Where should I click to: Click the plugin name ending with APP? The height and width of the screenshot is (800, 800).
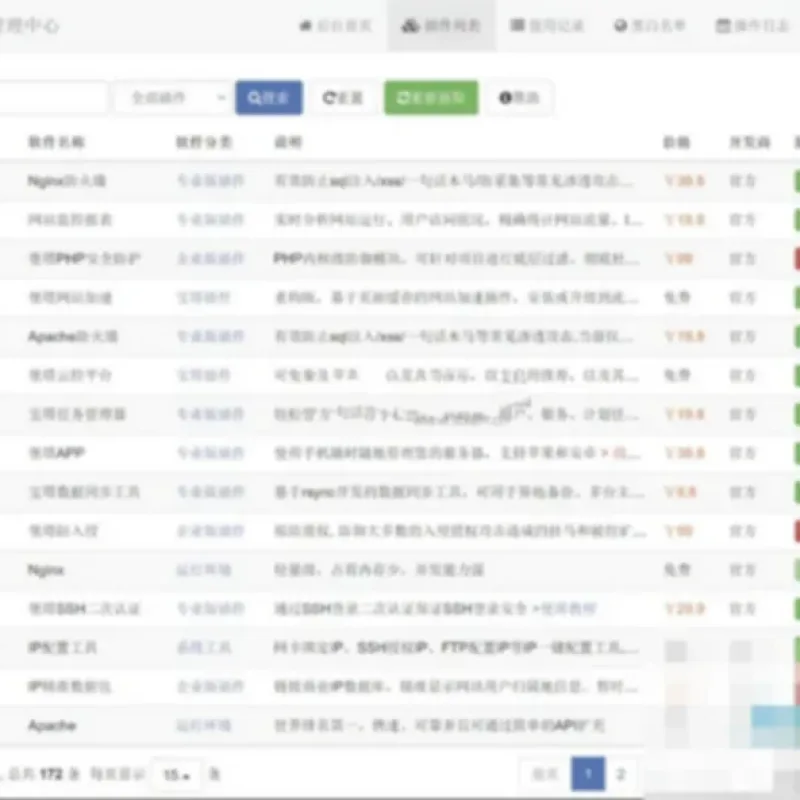click(x=57, y=453)
